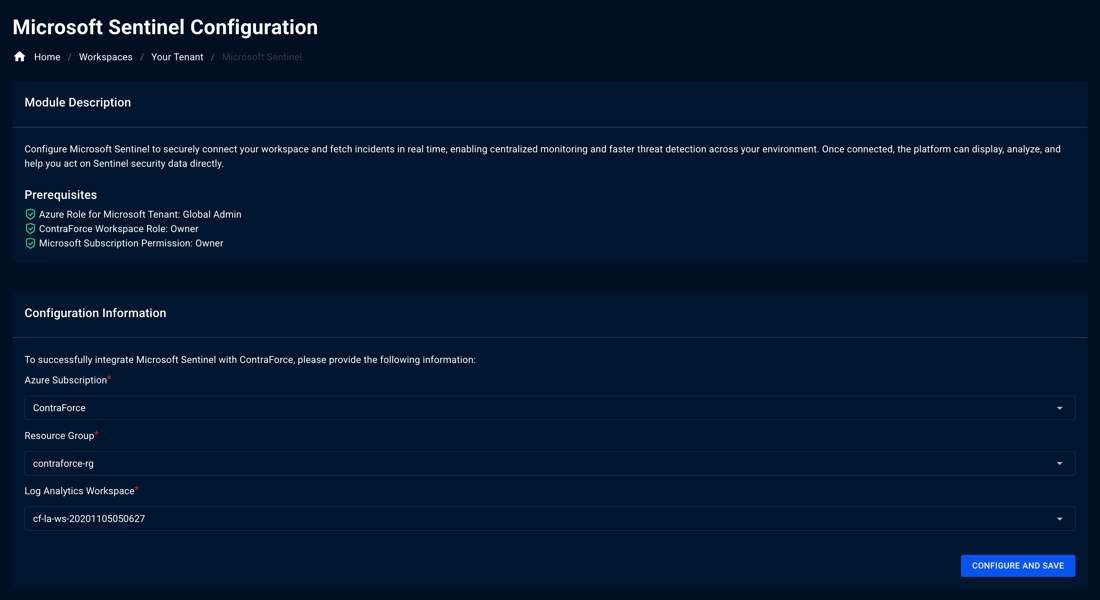Click the 'Configure Microsoft Sentinel to securely connect' paragraph
Viewport: 1100px width, 600px height.
542,156
